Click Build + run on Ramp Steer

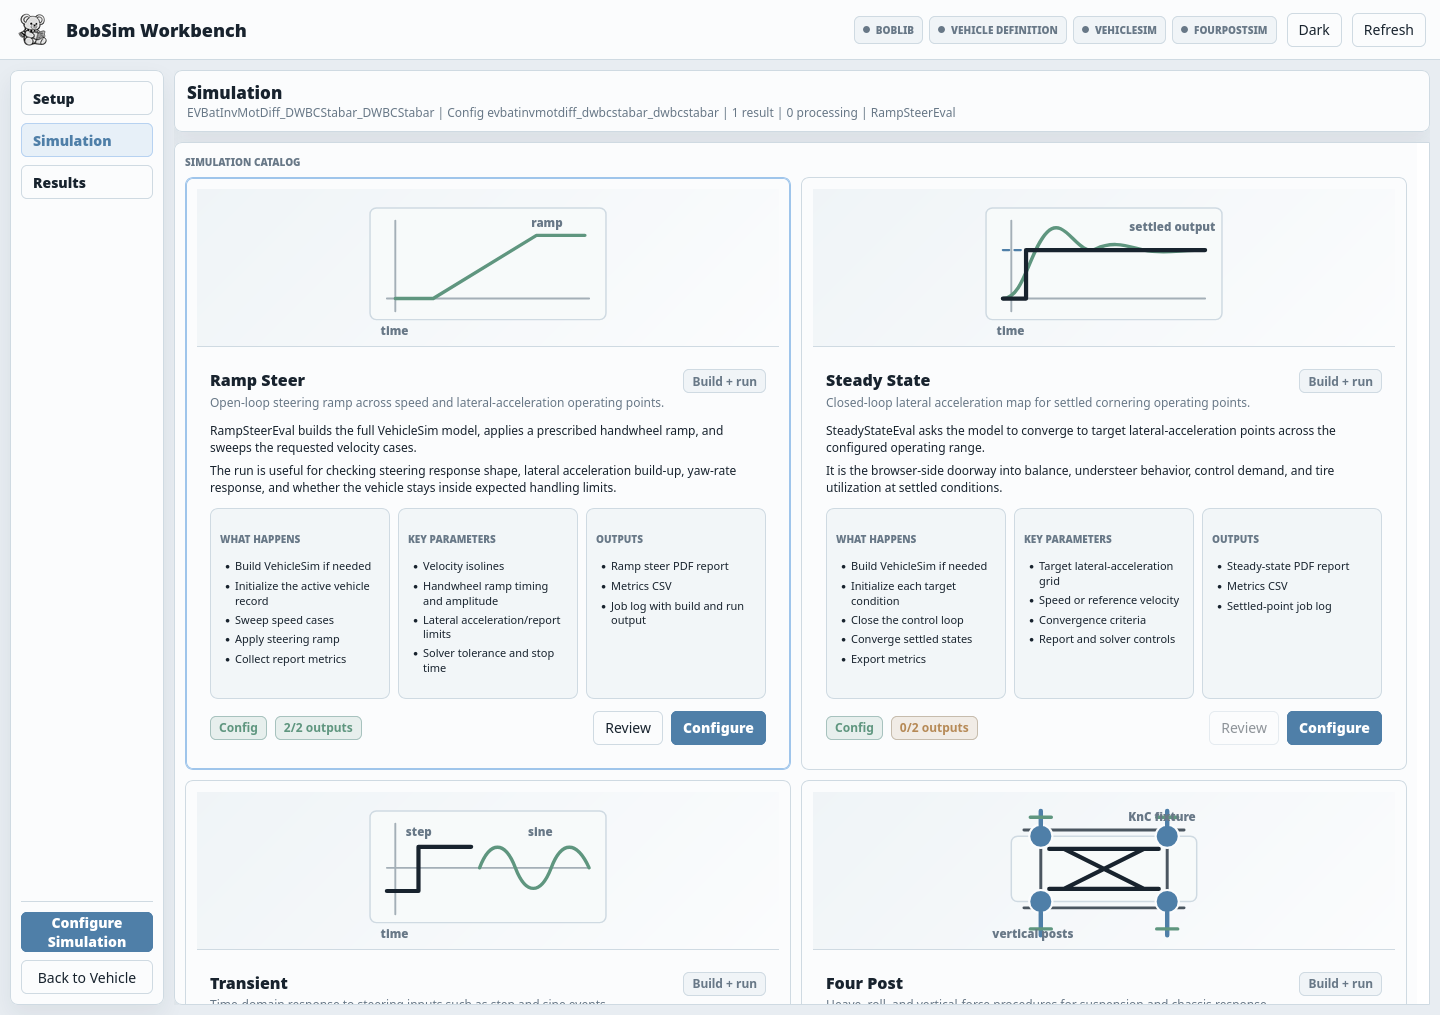725,381
